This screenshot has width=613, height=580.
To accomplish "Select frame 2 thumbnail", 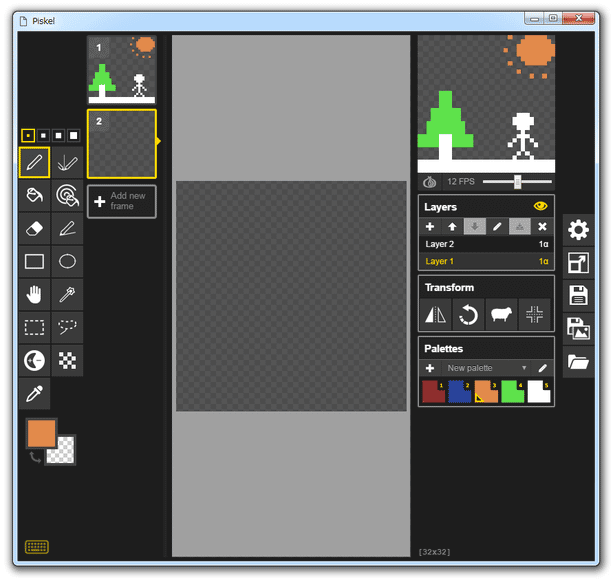I will tap(122, 144).
